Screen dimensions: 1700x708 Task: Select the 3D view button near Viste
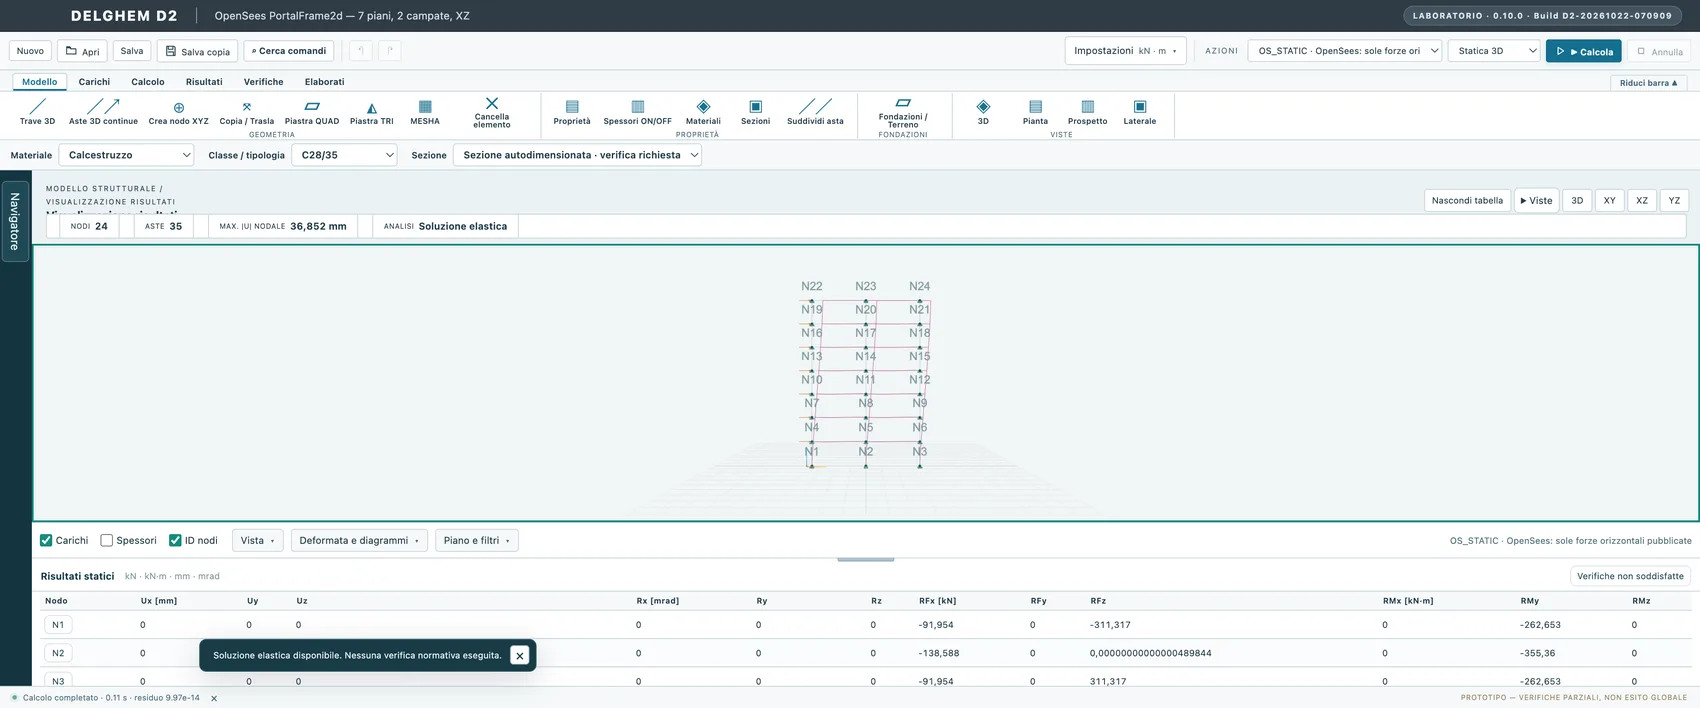tap(1577, 200)
